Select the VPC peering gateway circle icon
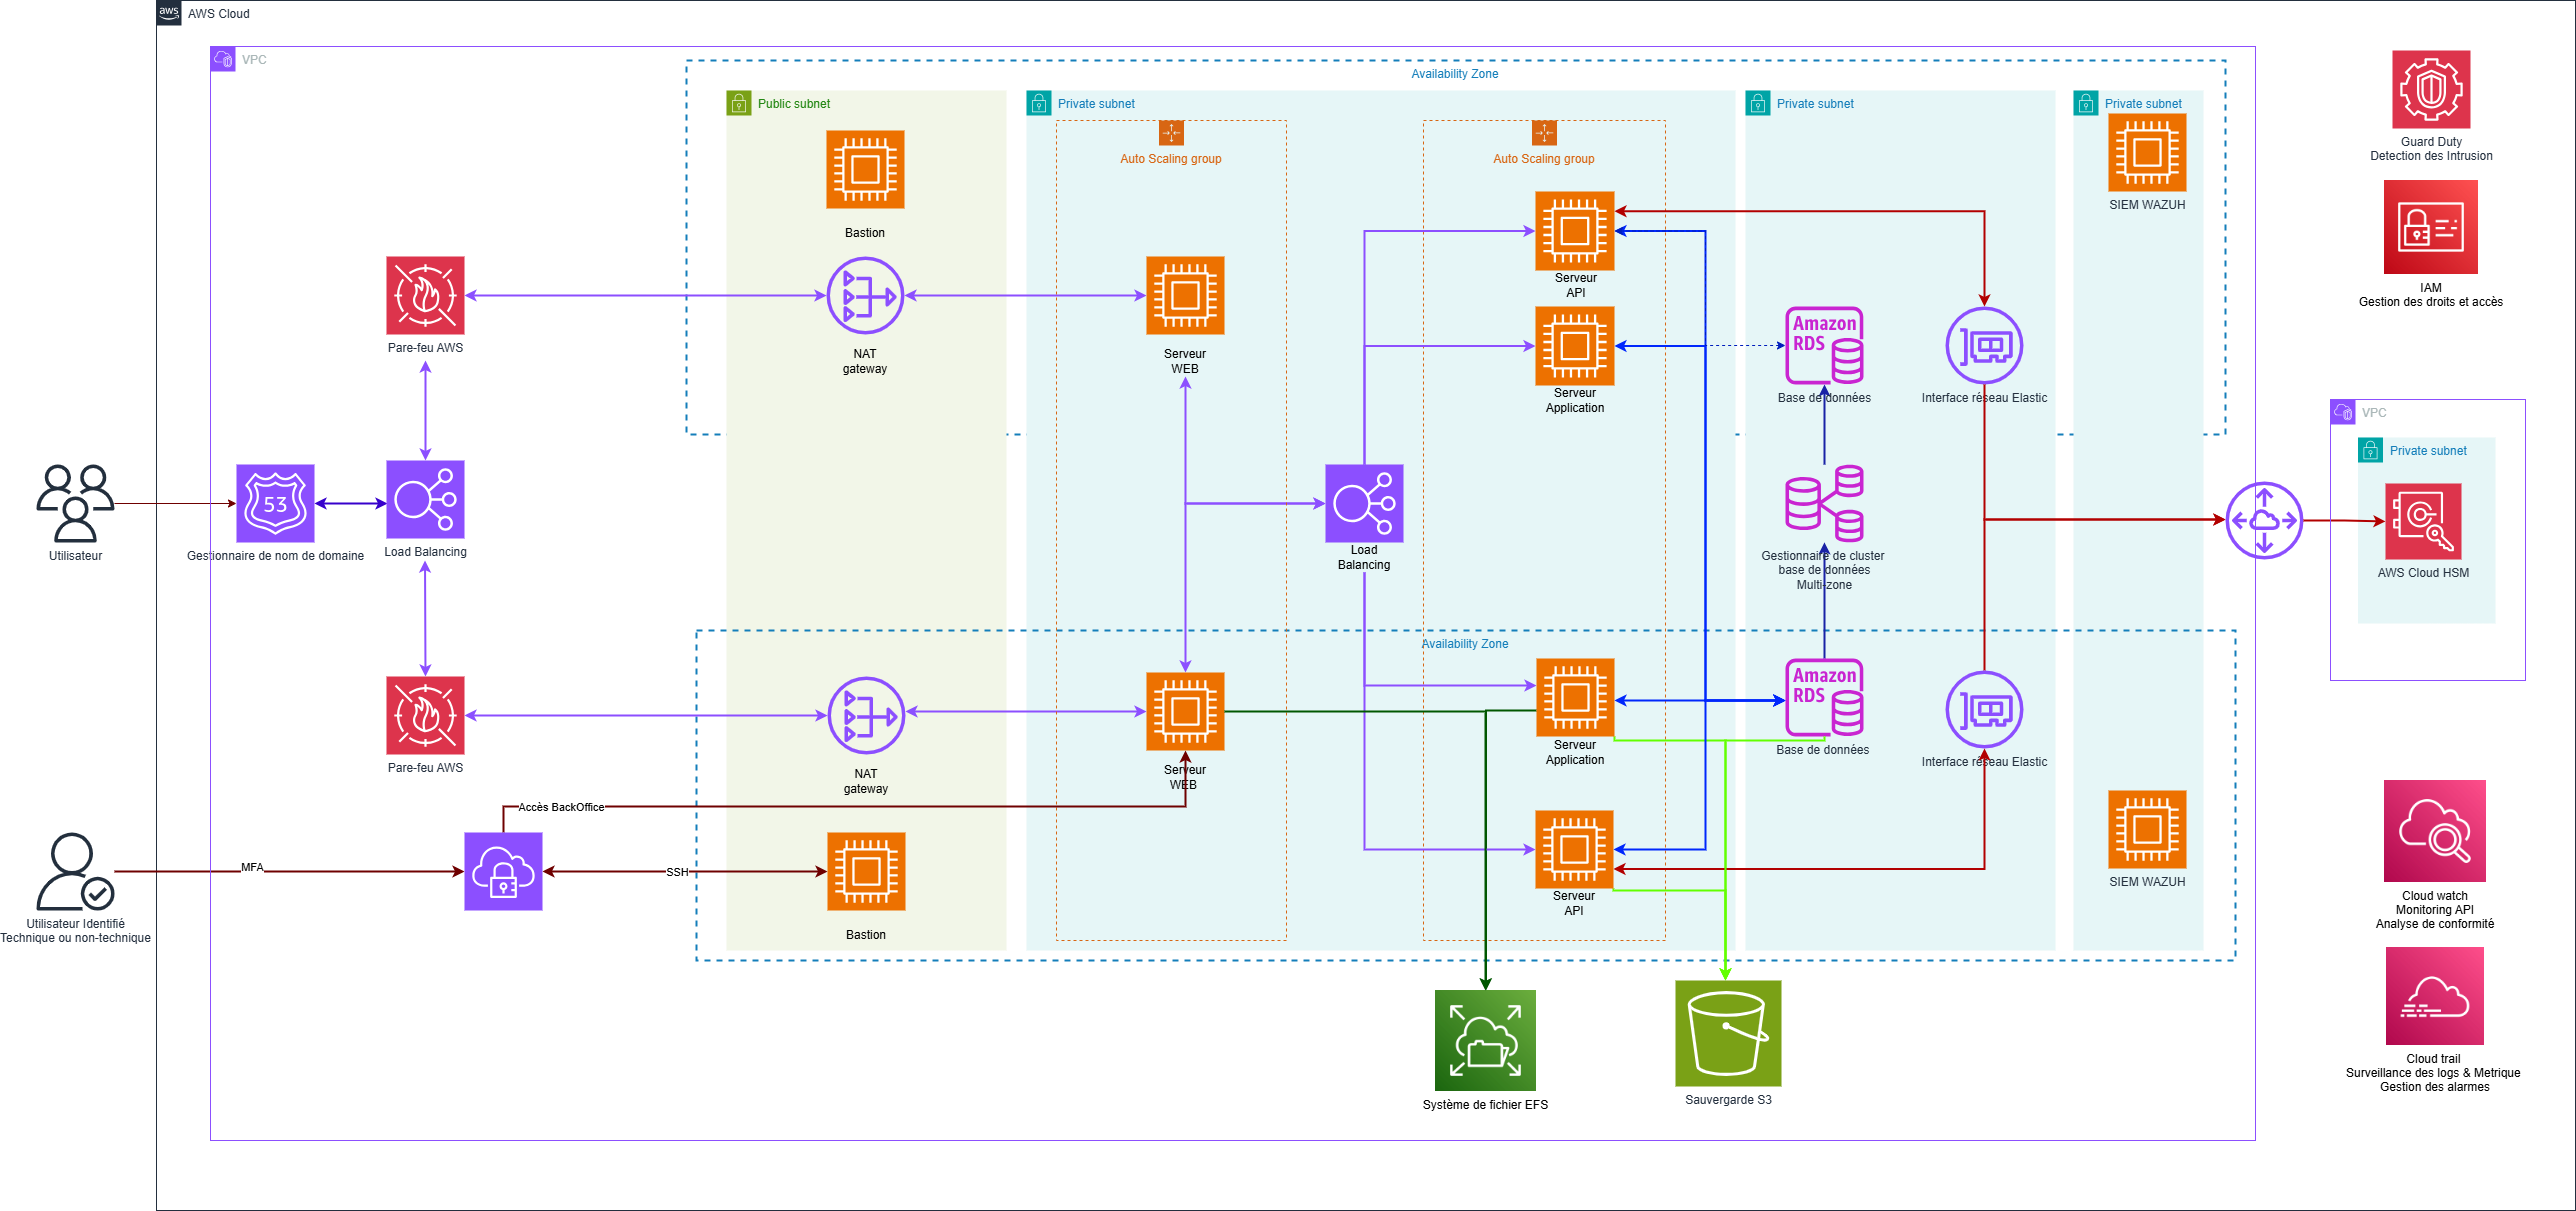The image size is (2576, 1211). pyautogui.click(x=2265, y=520)
